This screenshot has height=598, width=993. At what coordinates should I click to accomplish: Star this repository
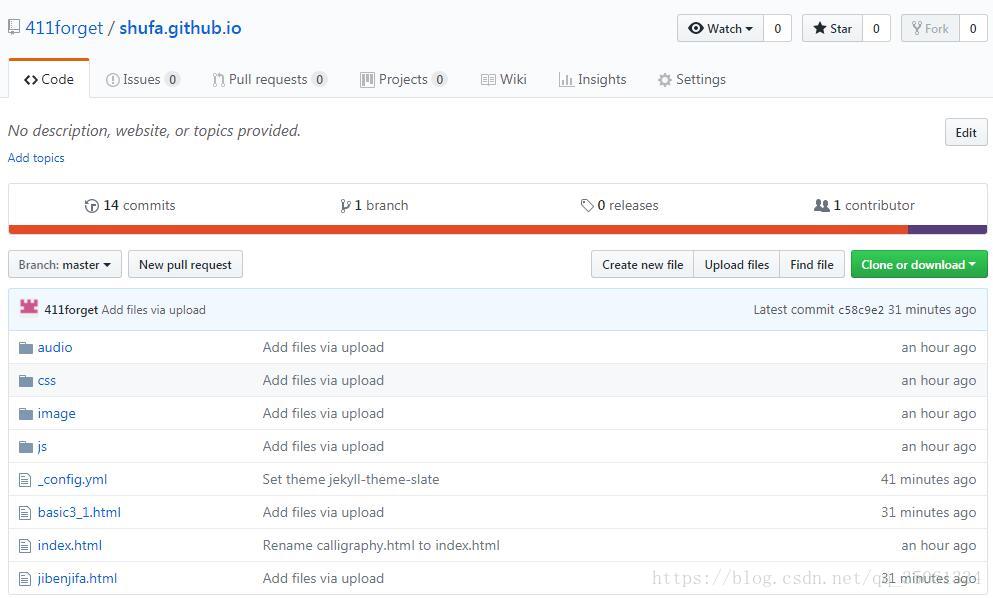pos(832,29)
